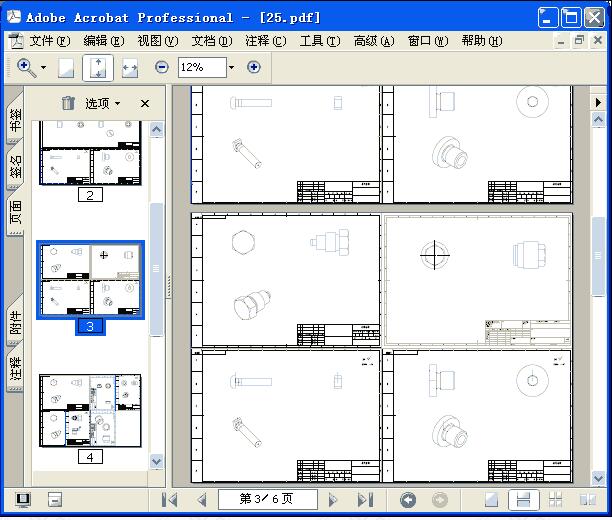Open the zoom tool dropdown arrow

coord(43,67)
